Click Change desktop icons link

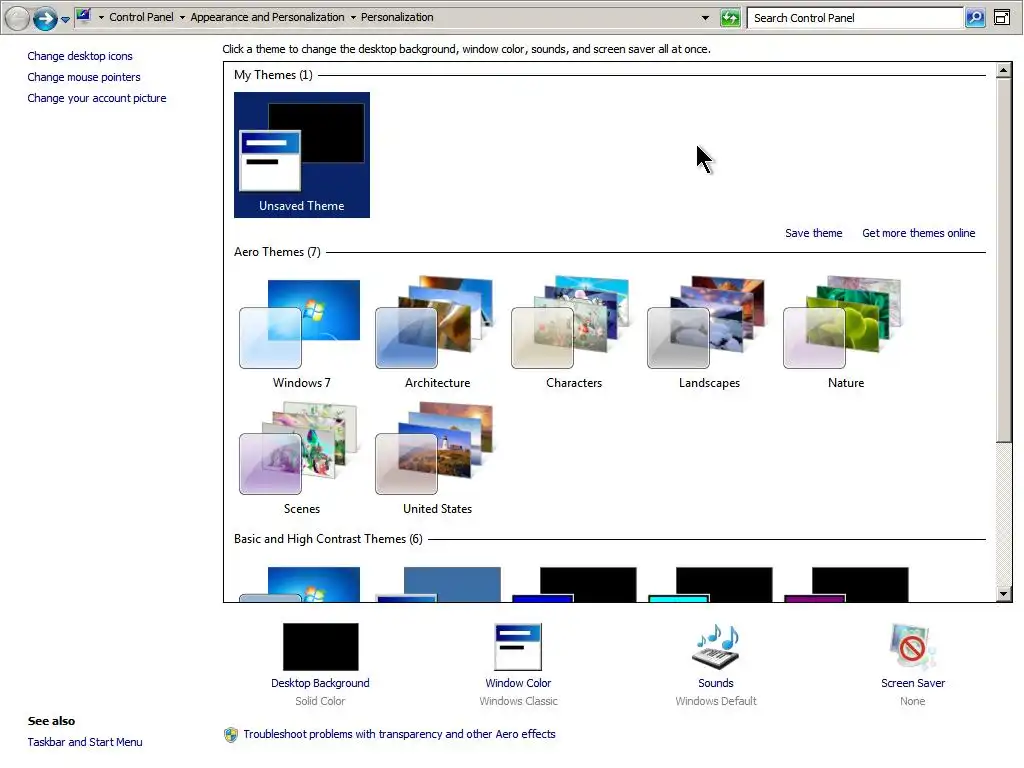(x=80, y=56)
